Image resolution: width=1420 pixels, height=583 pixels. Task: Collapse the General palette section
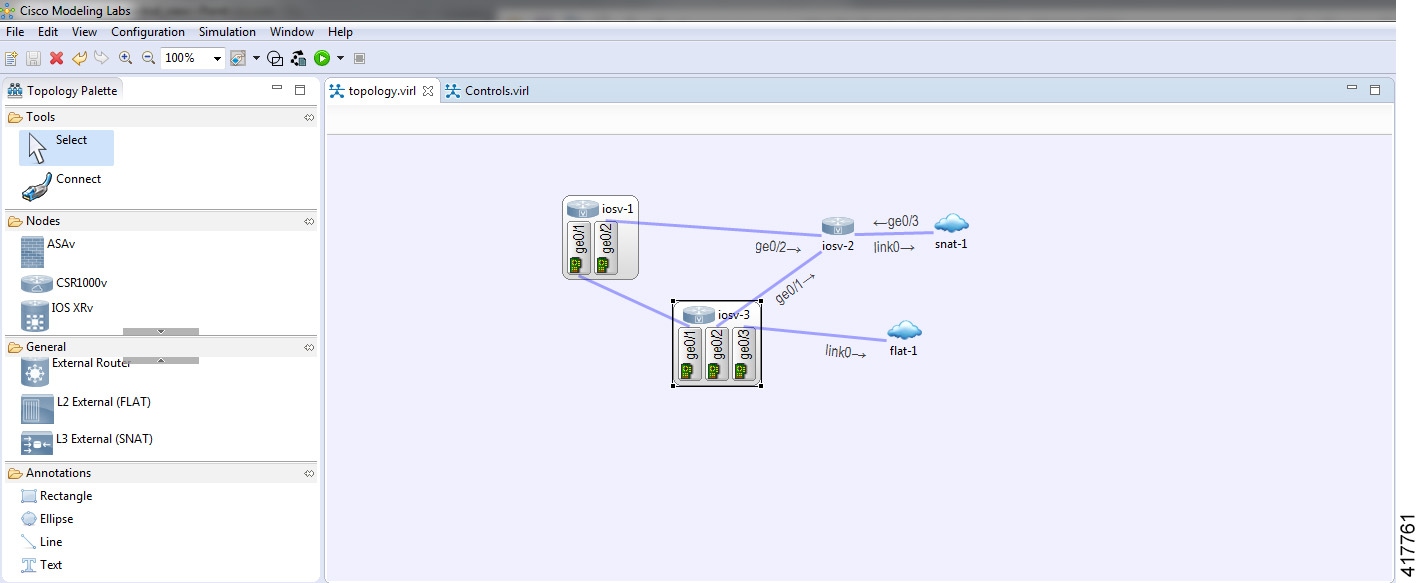click(x=160, y=347)
